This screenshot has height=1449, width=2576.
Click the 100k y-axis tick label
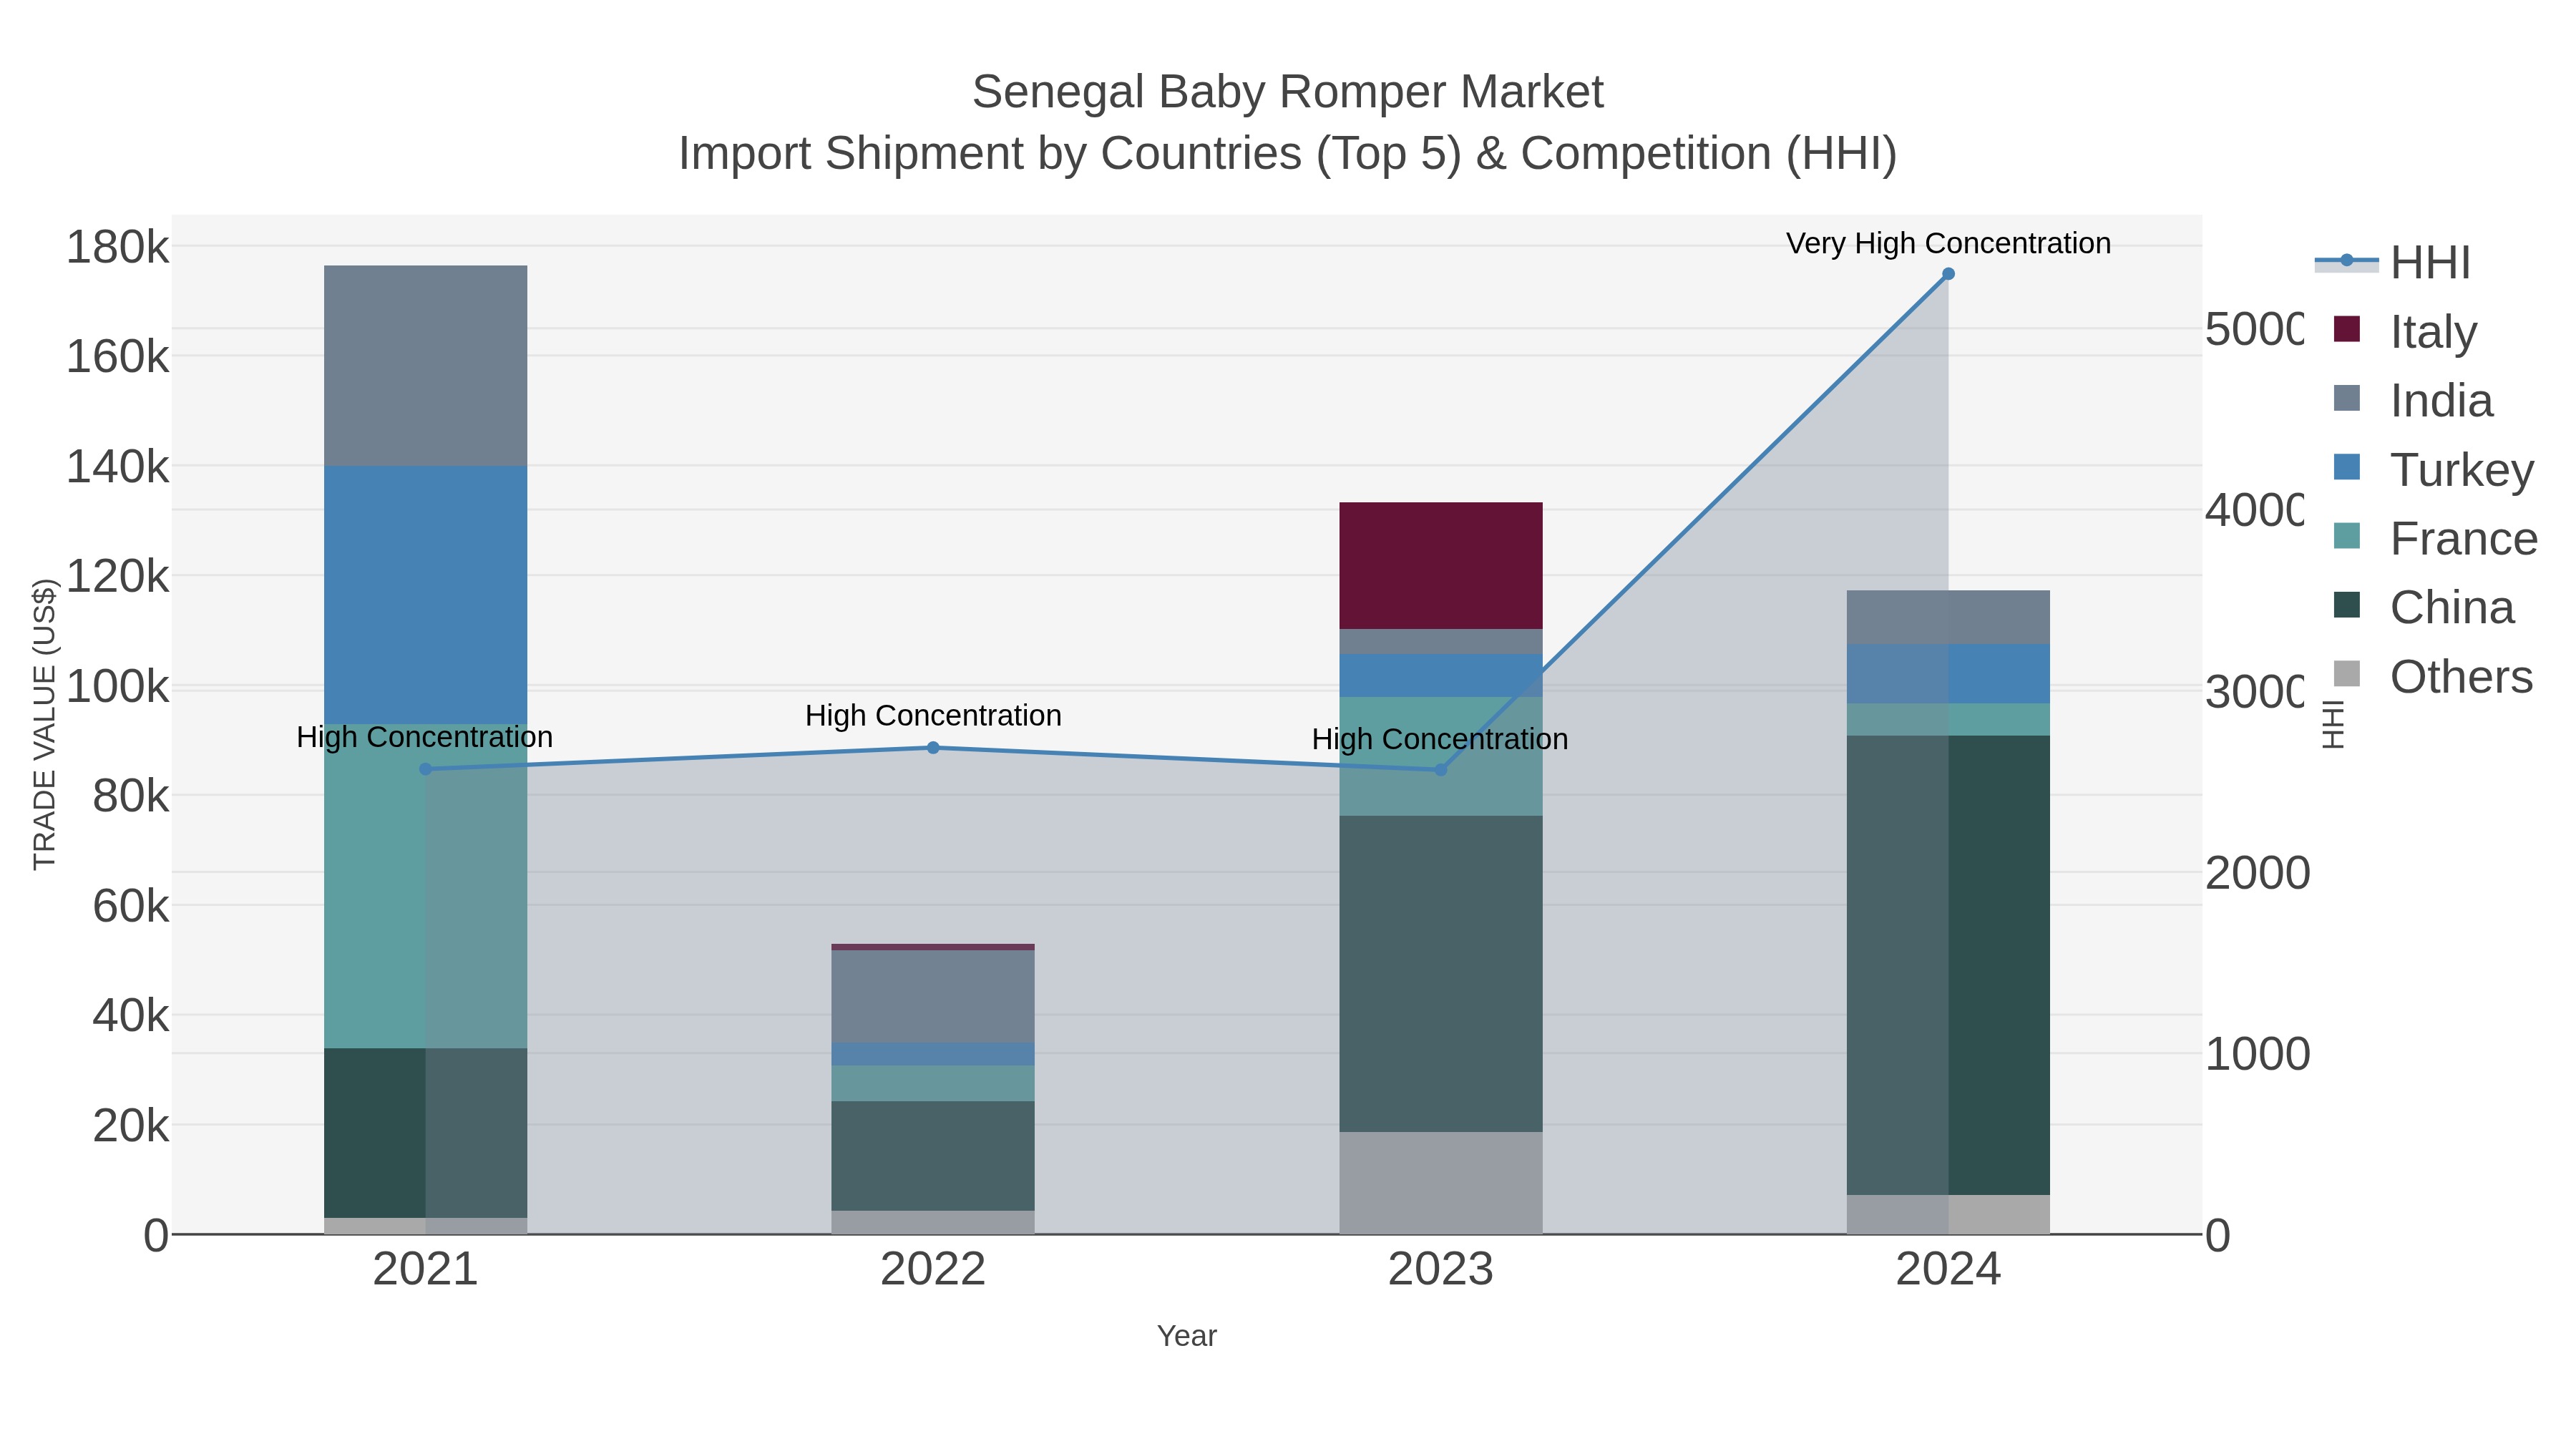[118, 687]
